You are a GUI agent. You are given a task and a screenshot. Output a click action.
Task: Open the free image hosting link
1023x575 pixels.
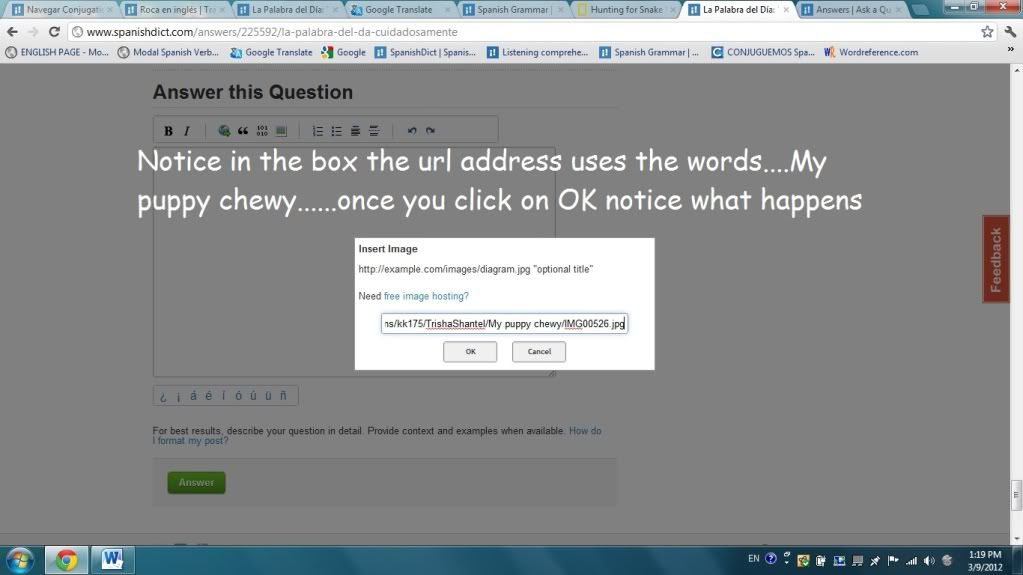point(426,296)
